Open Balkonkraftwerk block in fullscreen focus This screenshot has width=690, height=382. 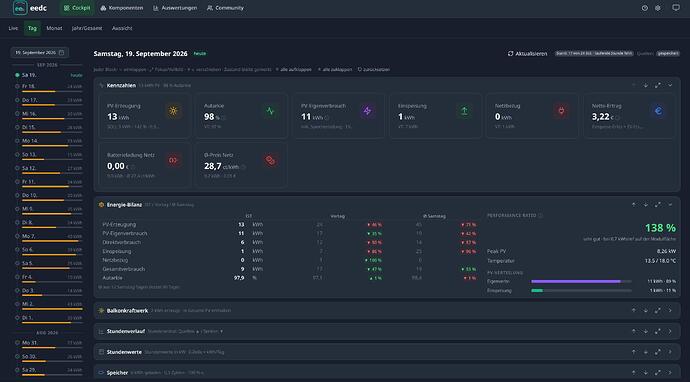(x=657, y=310)
